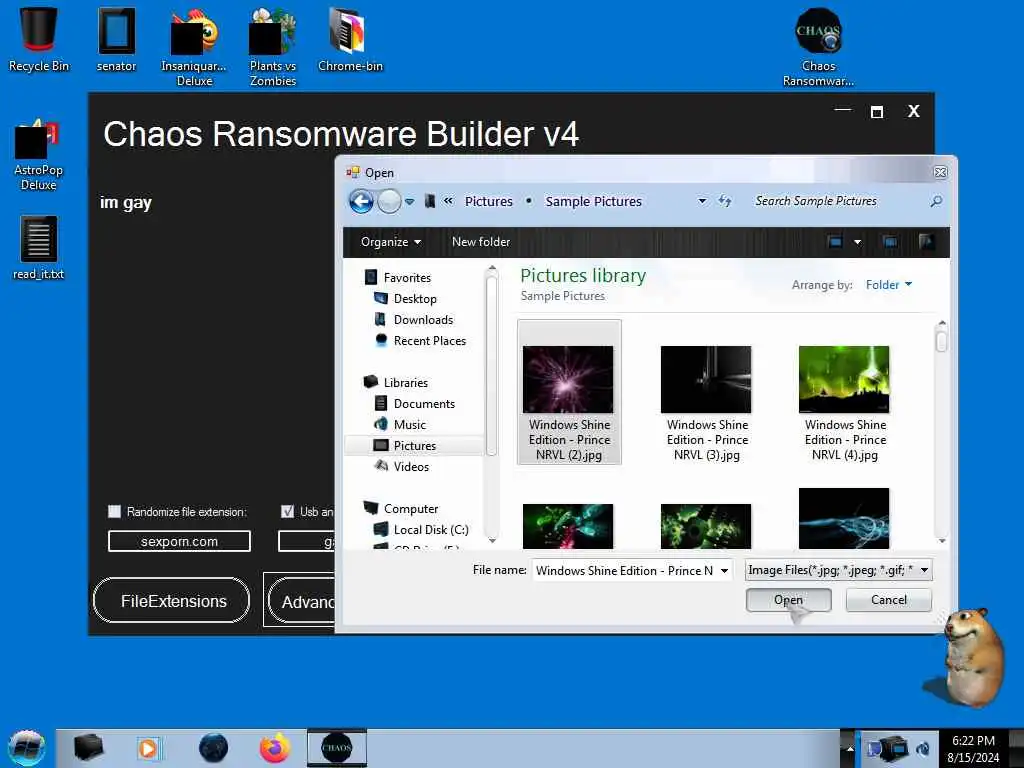Screen dimensions: 1024x768
Task: Launch Plants vs Zombies desktop shortcut
Action: [272, 47]
